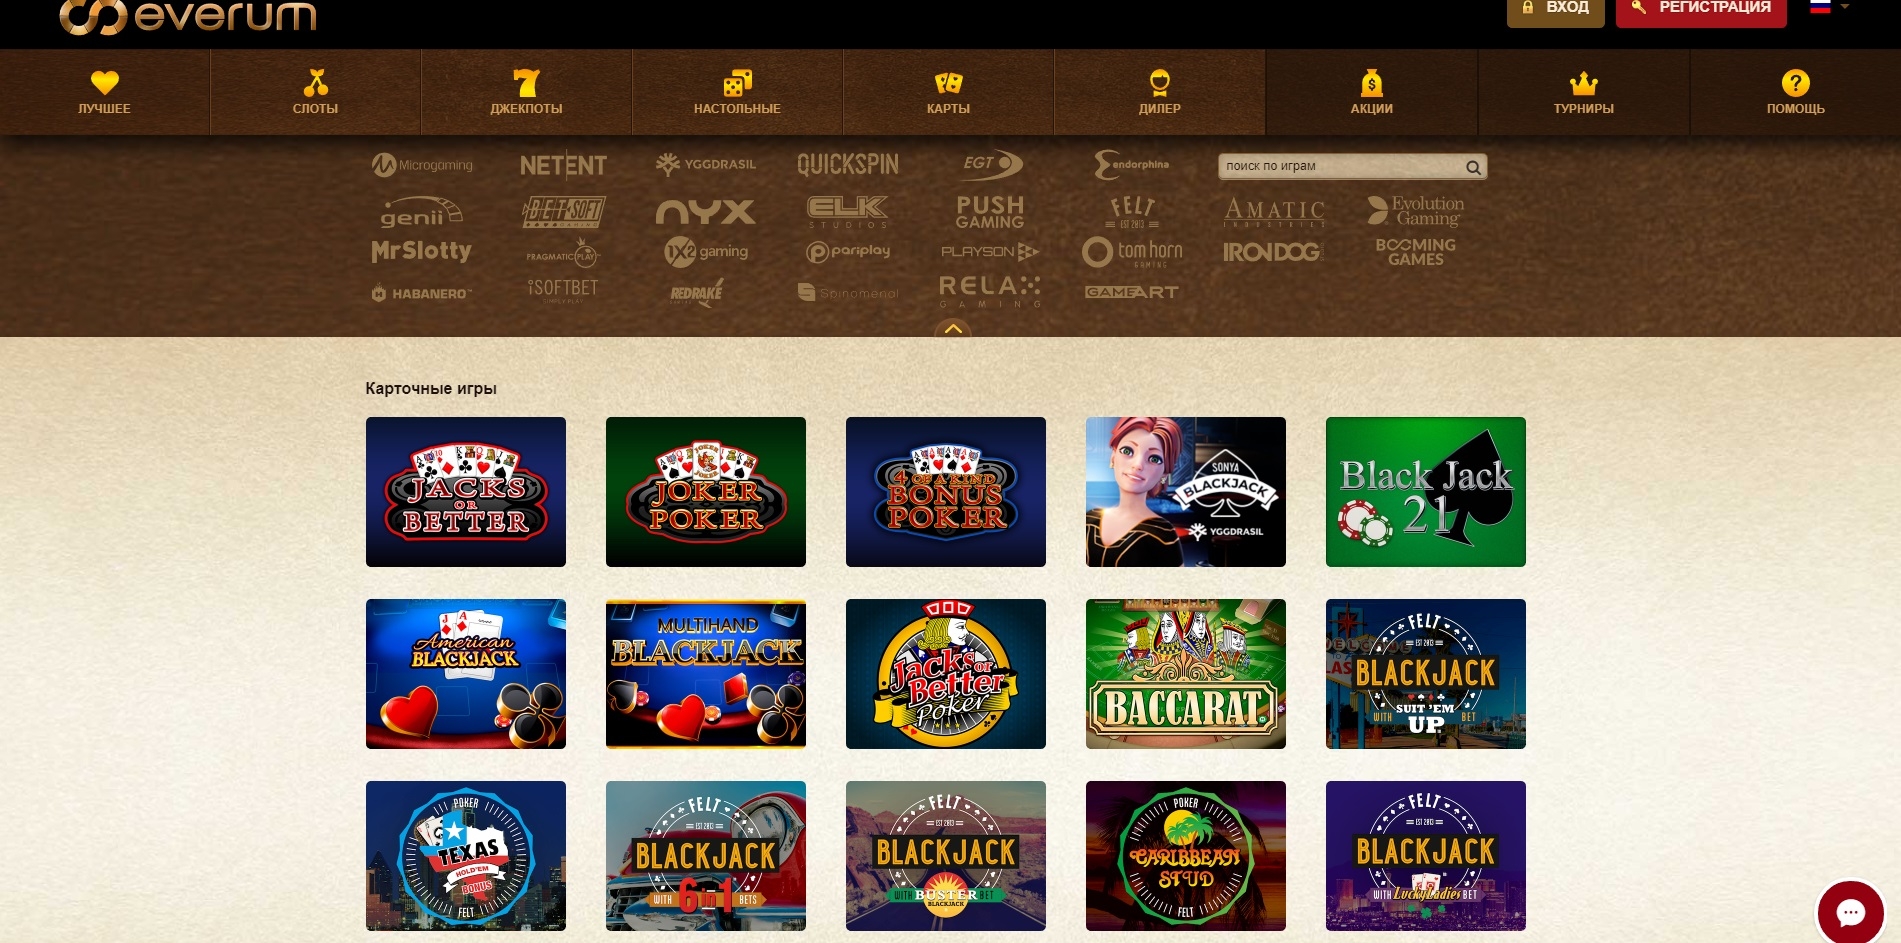Open the Турниры crown icon
Screen dimensions: 1901x943
tap(1583, 83)
